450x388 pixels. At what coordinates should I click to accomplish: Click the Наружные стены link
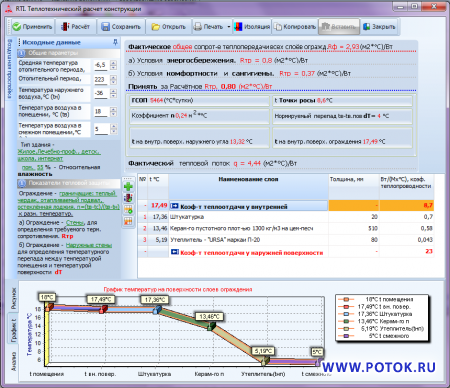pos(89,245)
